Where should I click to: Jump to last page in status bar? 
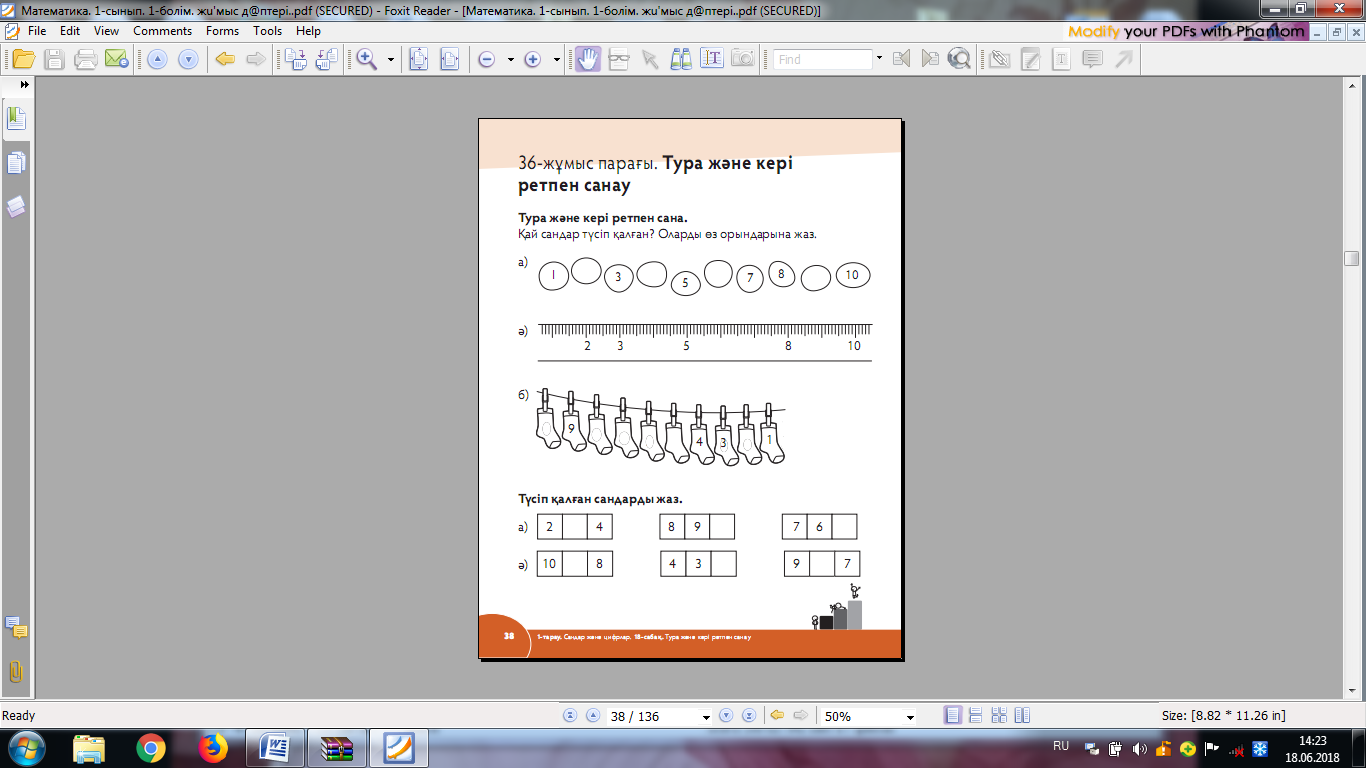[x=747, y=716]
